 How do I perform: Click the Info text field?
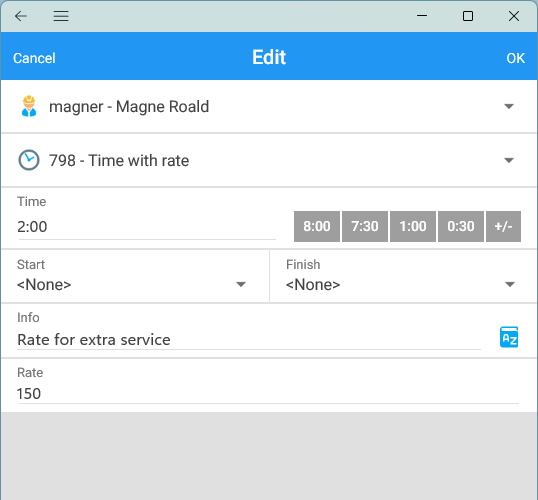click(249, 340)
